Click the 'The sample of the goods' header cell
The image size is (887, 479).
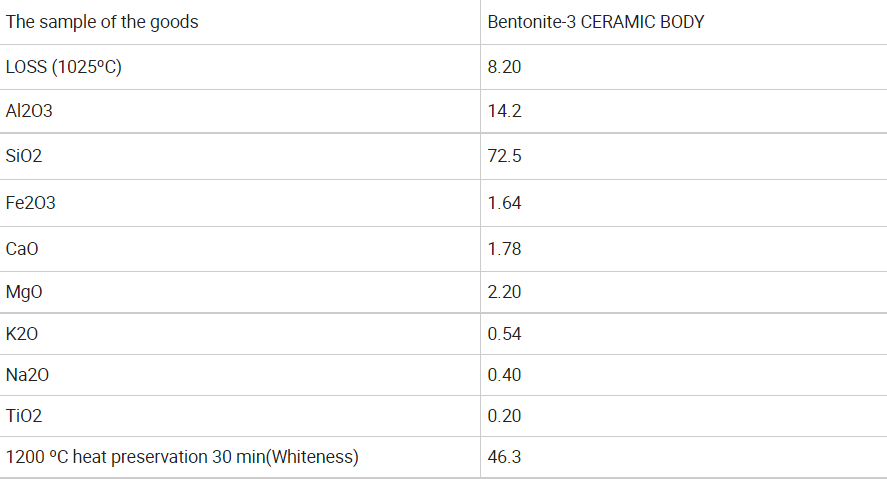102,22
